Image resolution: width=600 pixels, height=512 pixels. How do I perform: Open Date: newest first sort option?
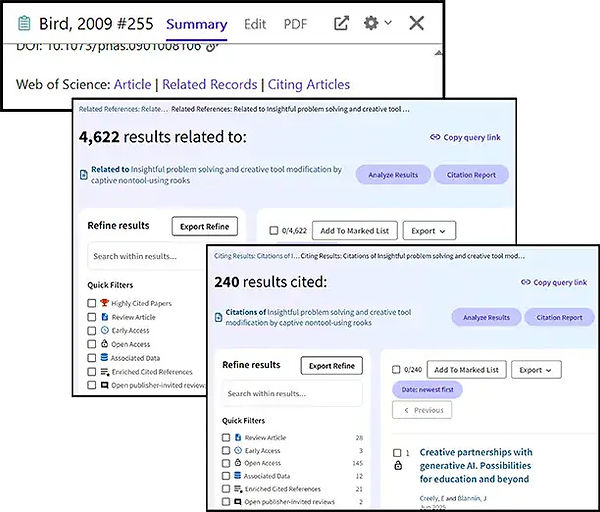(x=427, y=390)
